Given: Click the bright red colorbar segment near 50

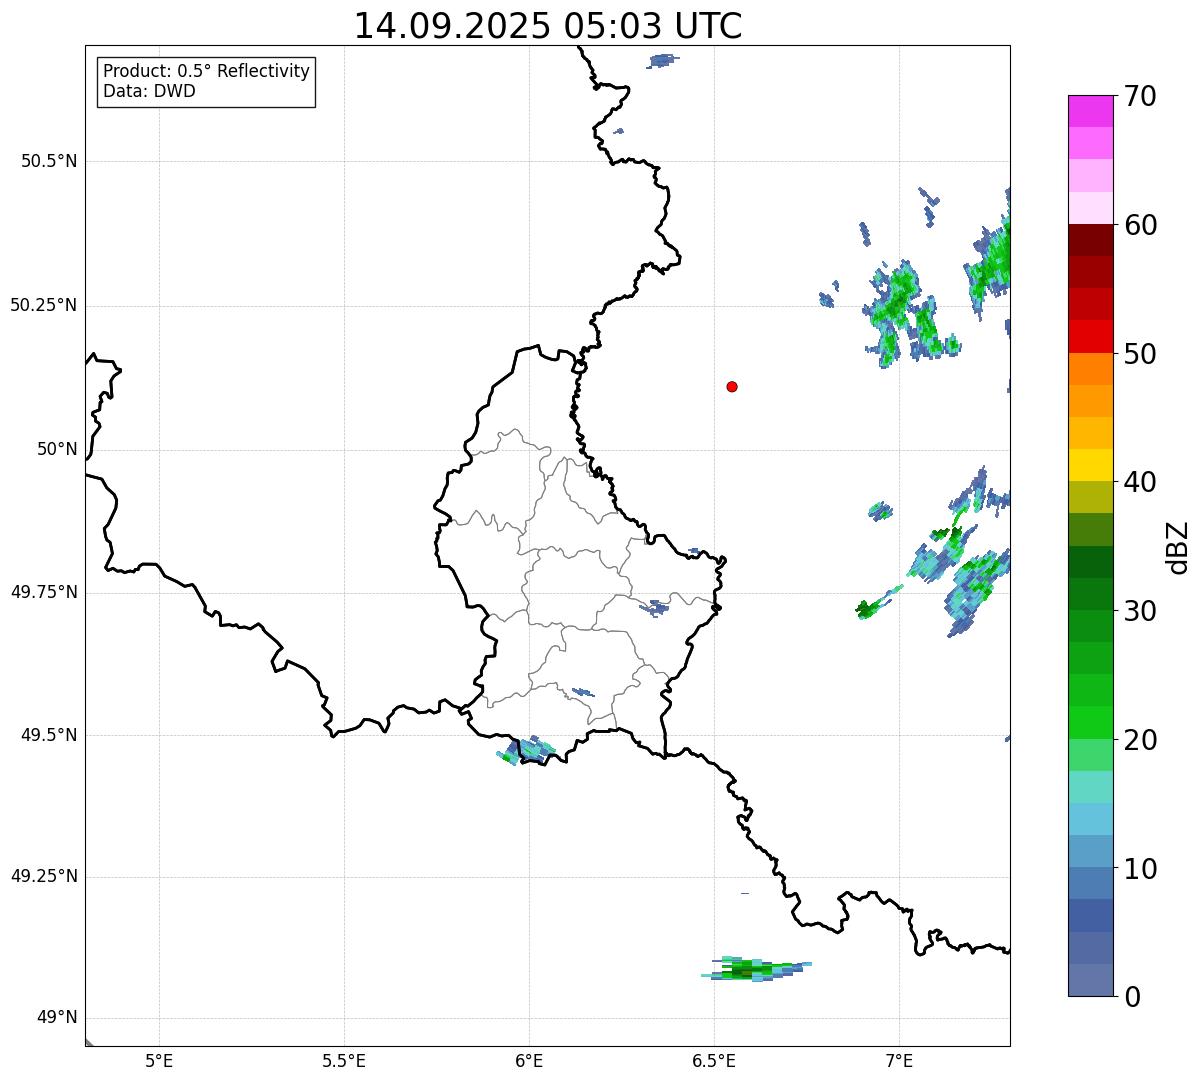Looking at the screenshot, I should [1090, 336].
